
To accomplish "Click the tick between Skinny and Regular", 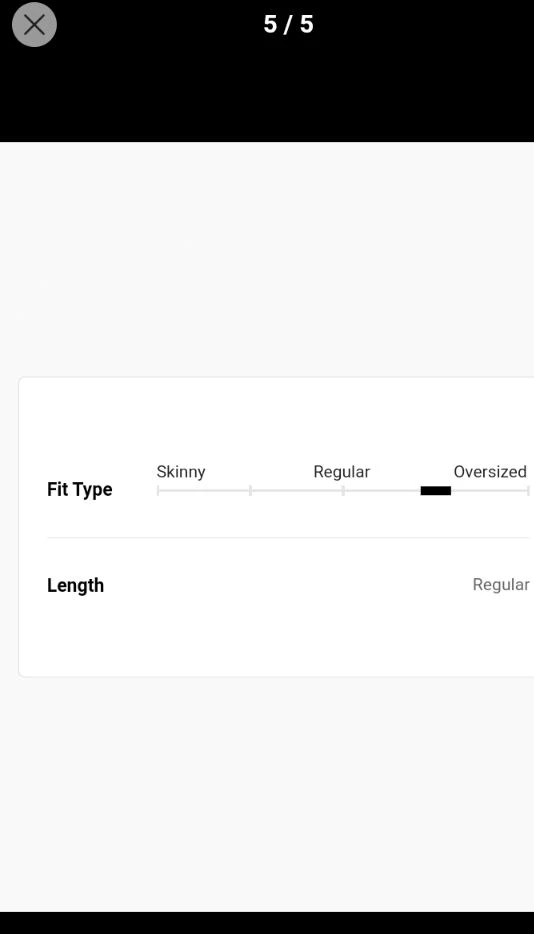I will pos(250,491).
